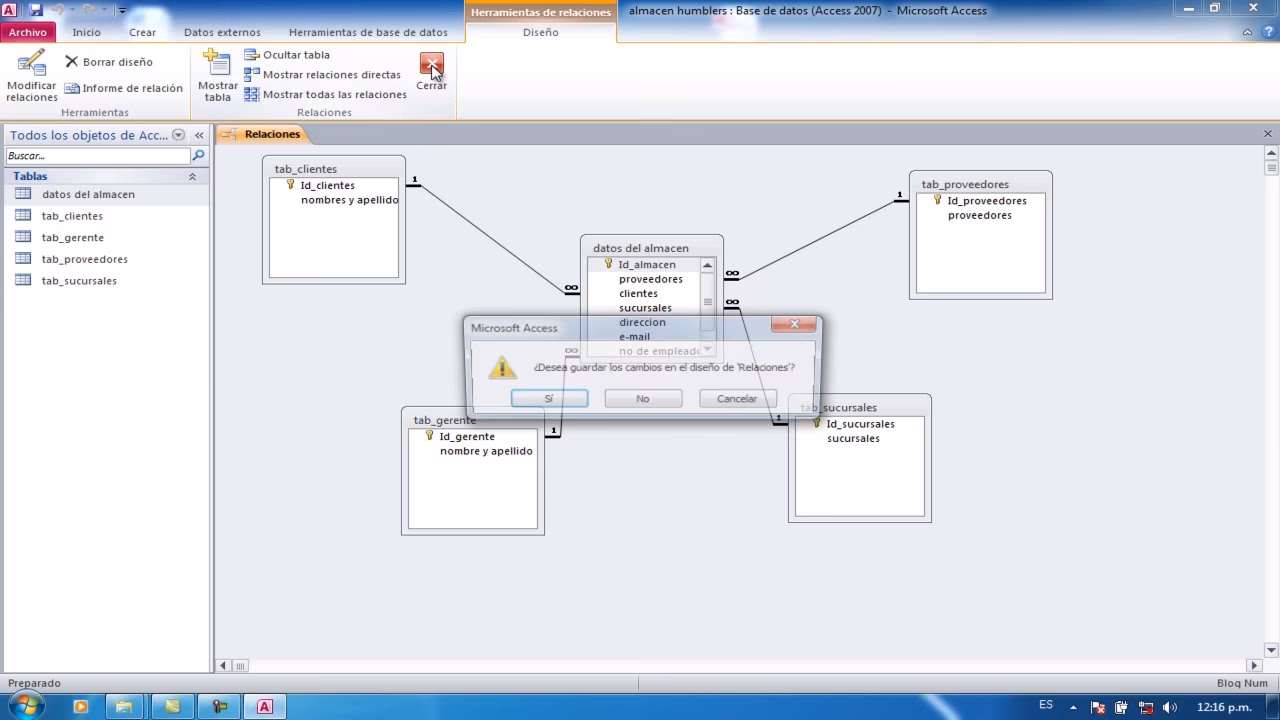
Task: Click Mostrar todas las relaciones
Action: [x=325, y=95]
